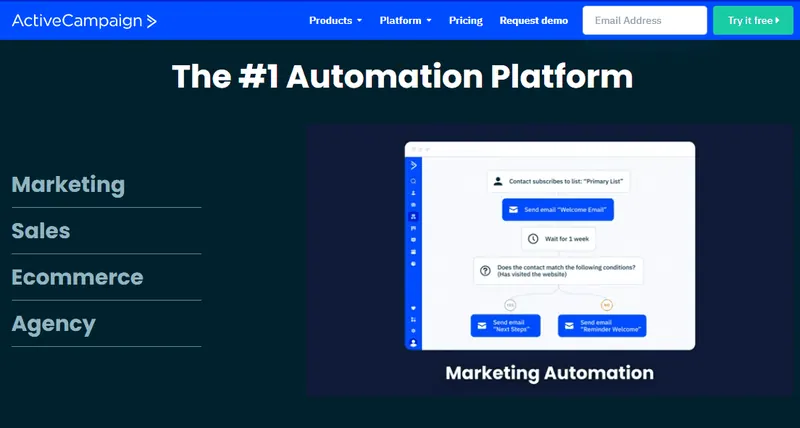
Task: Click 'The #1 Automation Platform' headline
Action: click(403, 77)
